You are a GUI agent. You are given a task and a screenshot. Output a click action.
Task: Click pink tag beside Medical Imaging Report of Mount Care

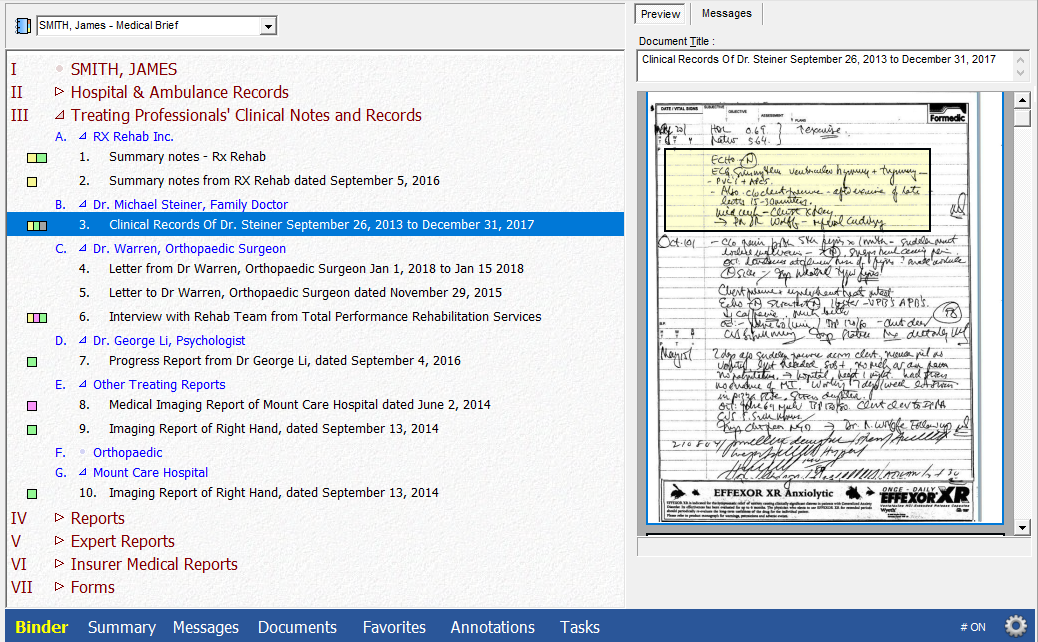[x=32, y=406]
